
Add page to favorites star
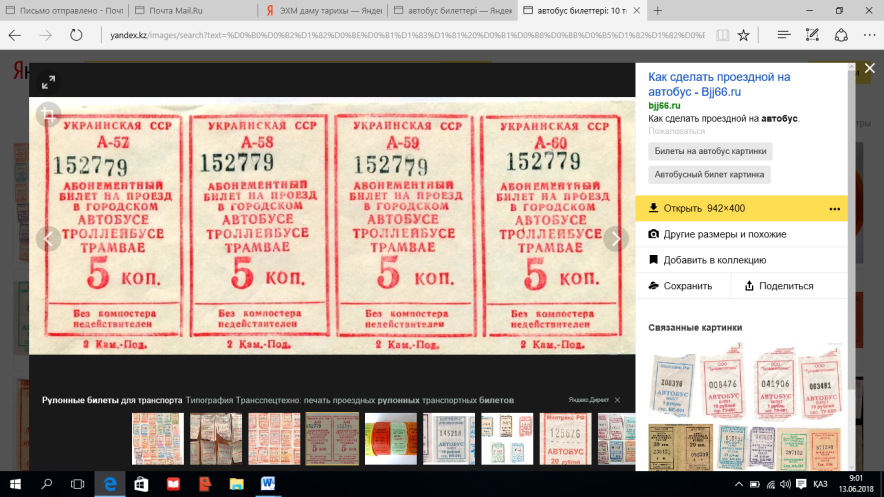click(744, 35)
